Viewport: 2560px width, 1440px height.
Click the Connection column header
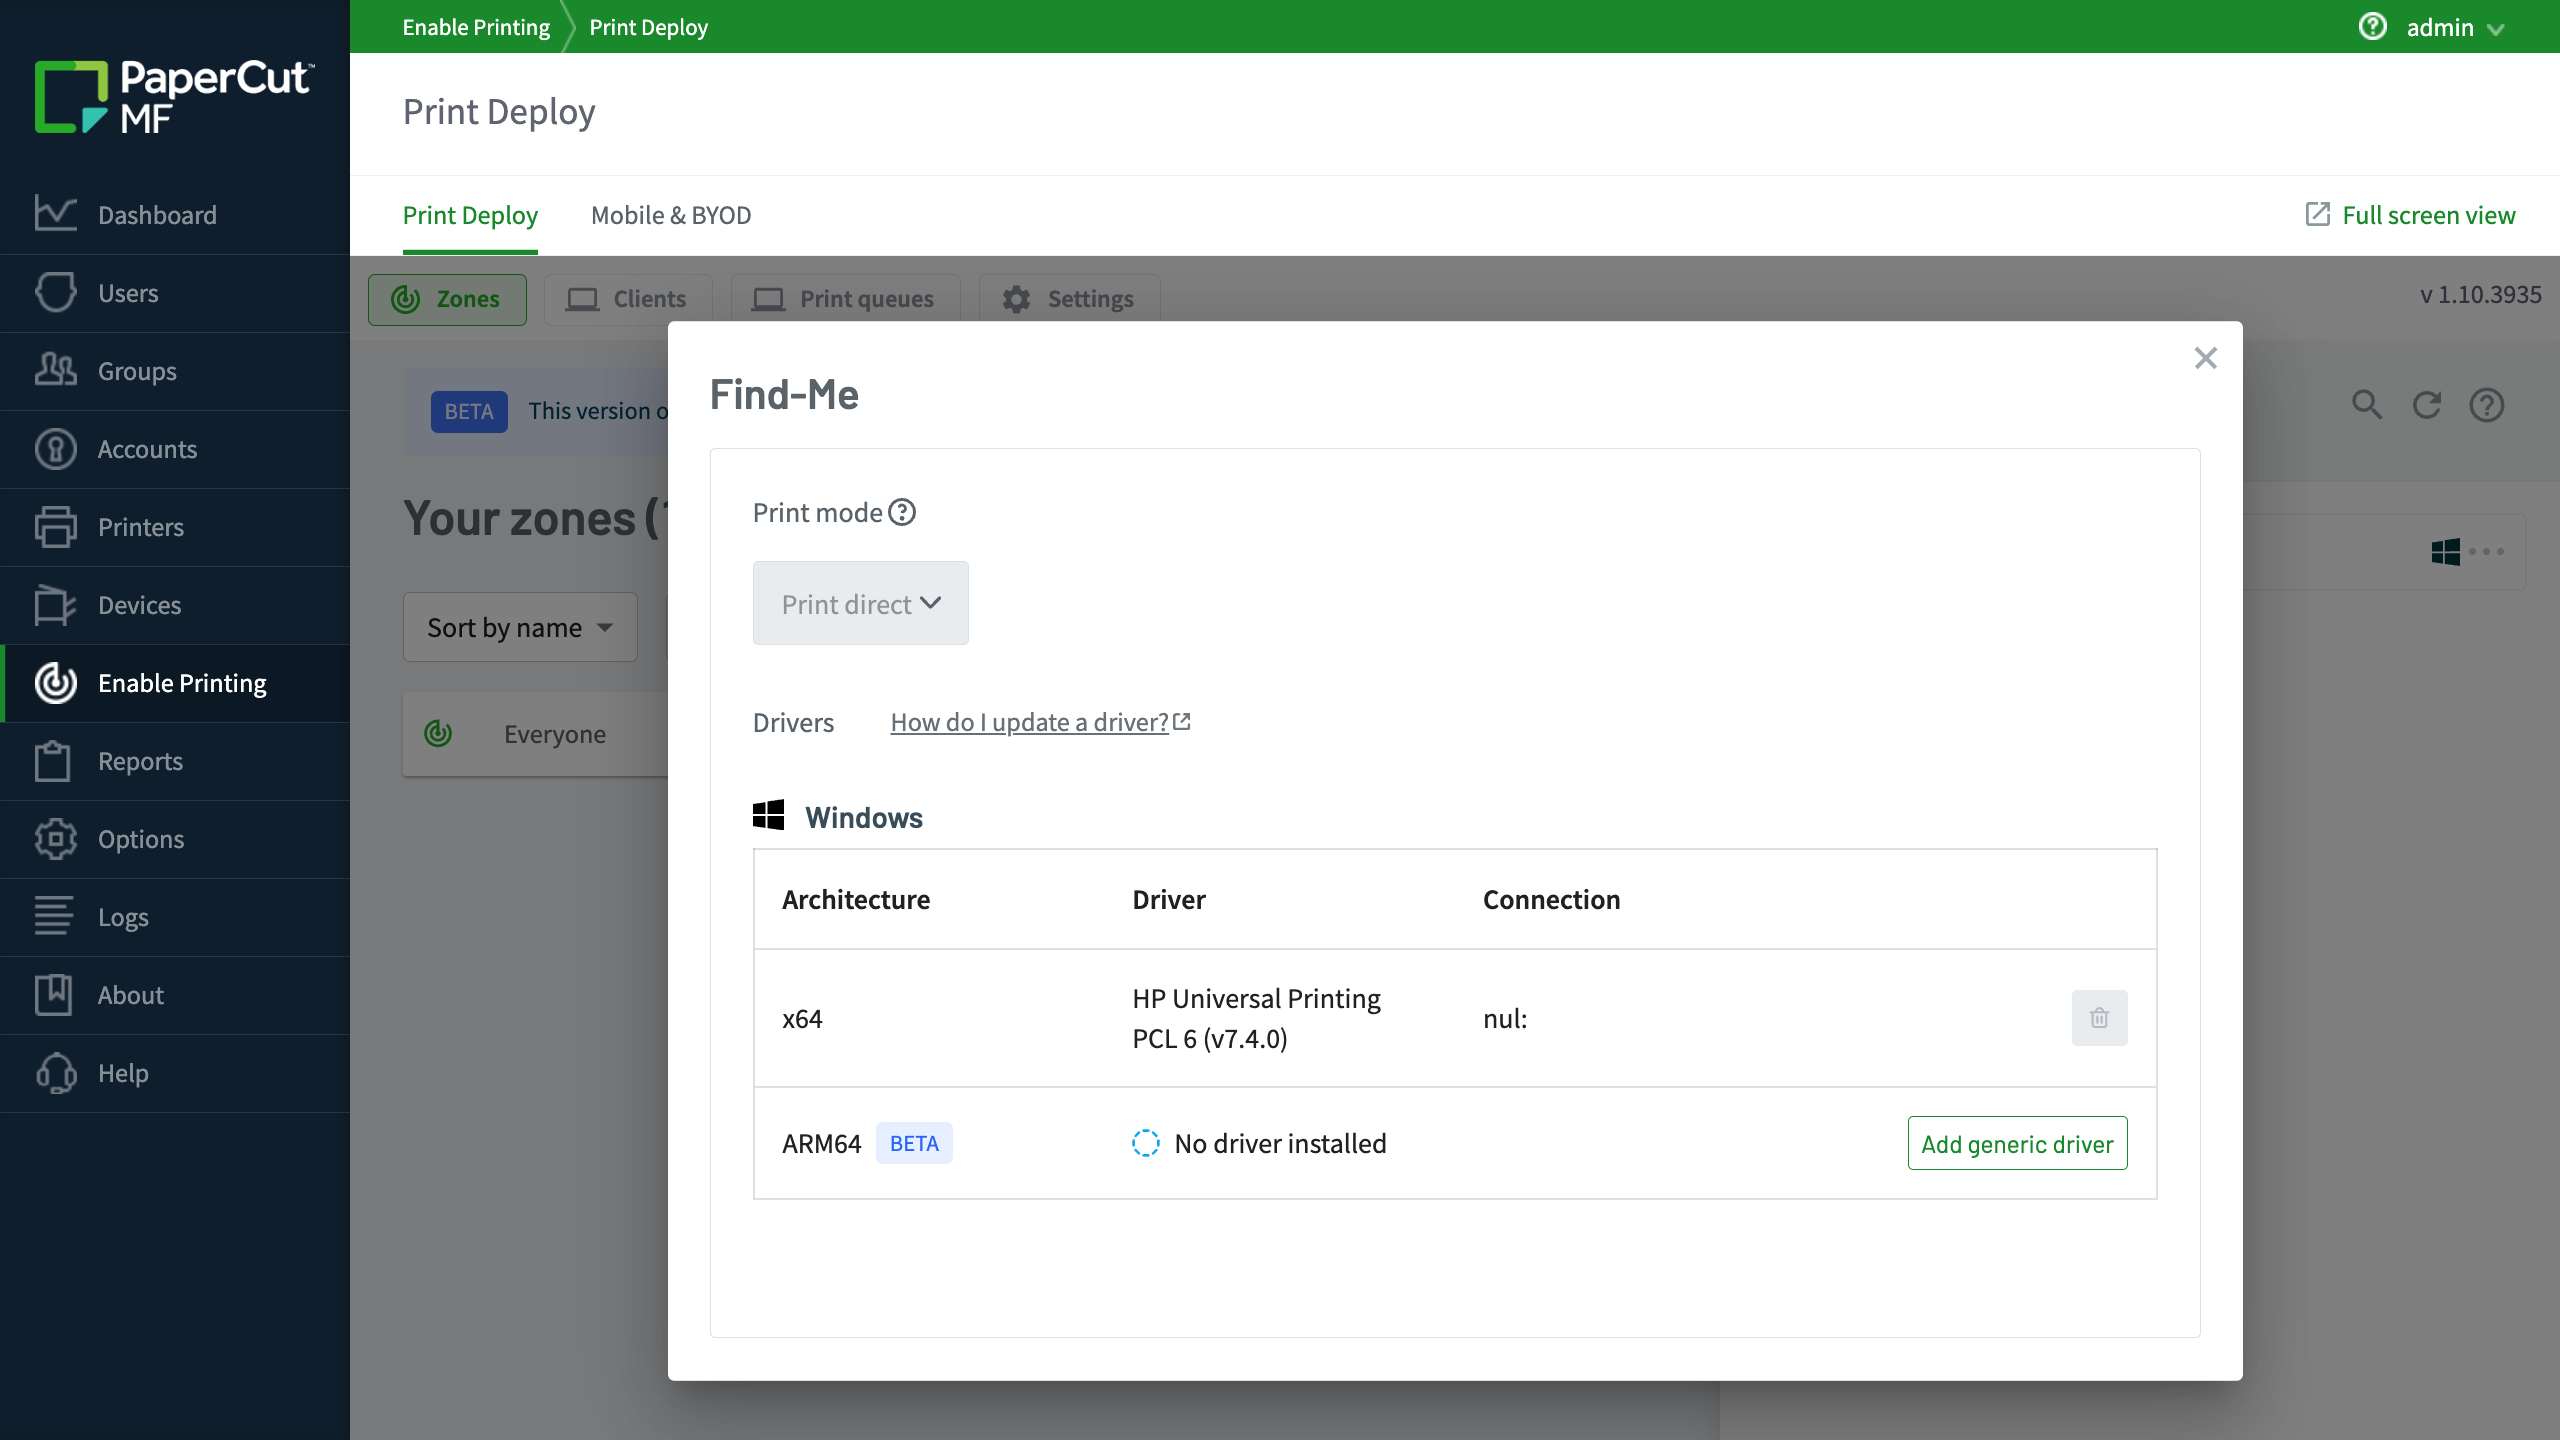pos(1551,899)
